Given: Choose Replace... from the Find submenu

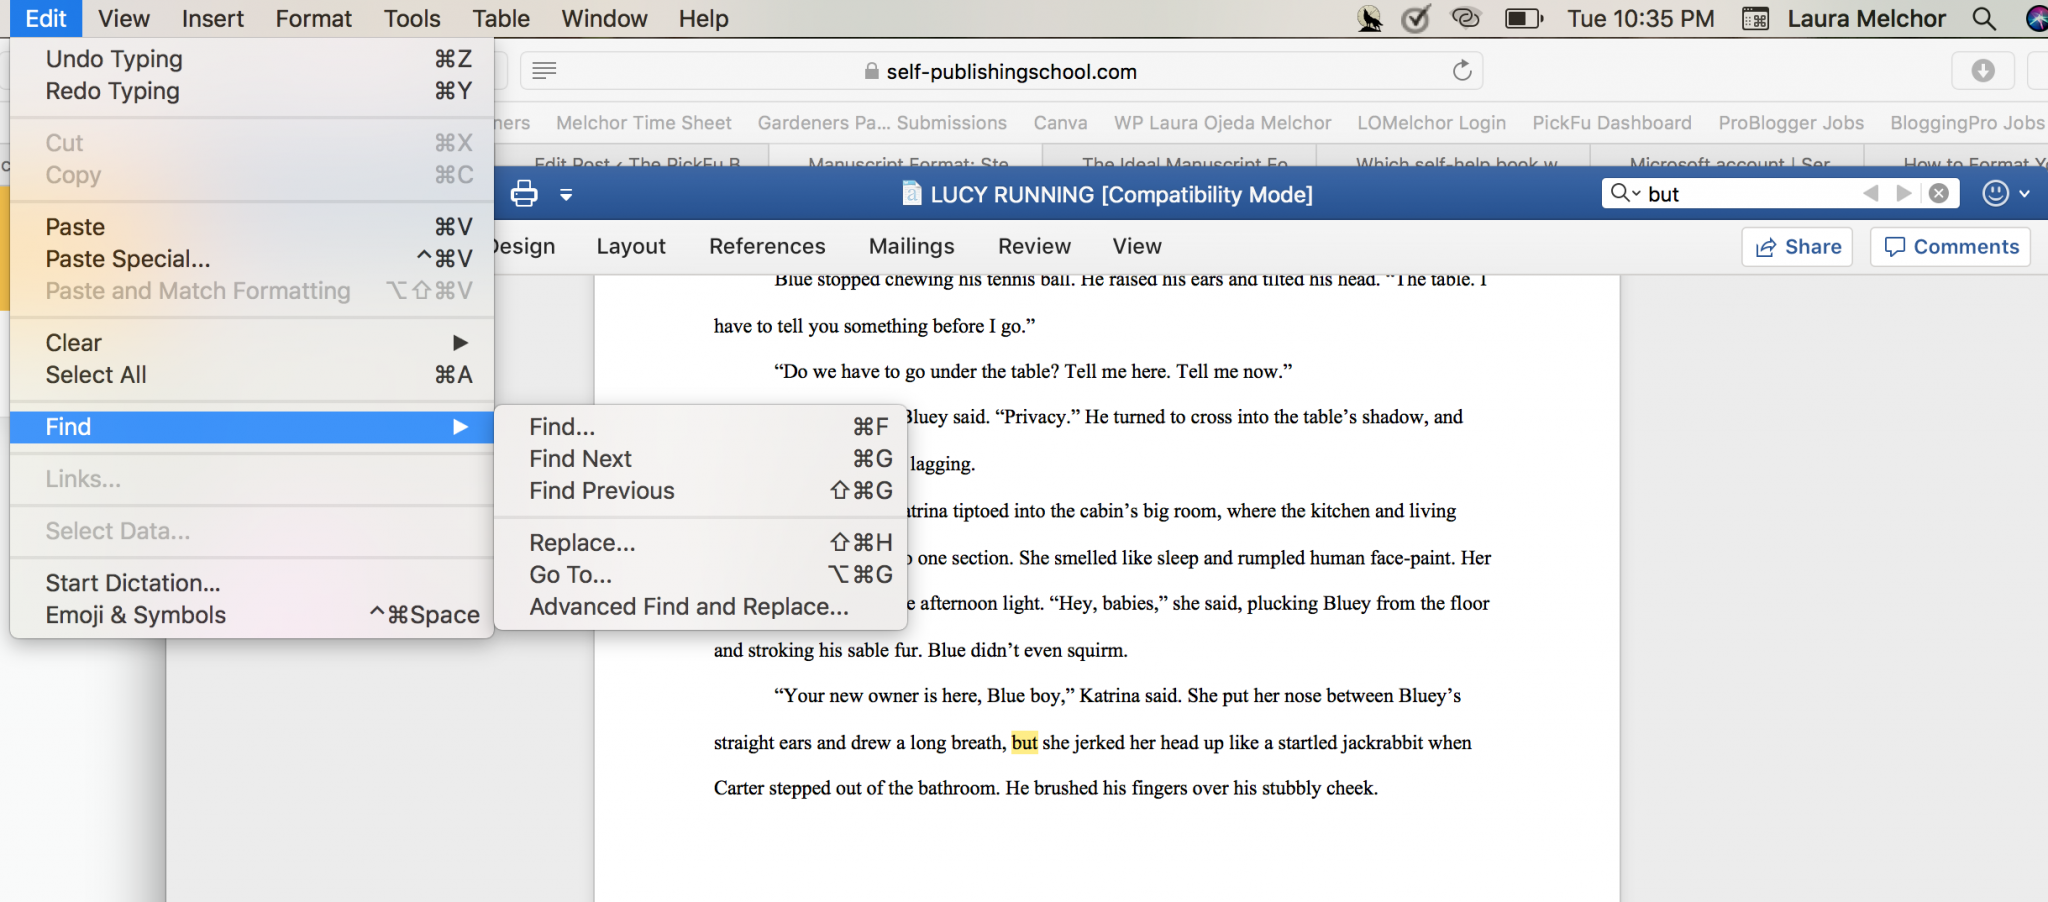Looking at the screenshot, I should tap(582, 543).
